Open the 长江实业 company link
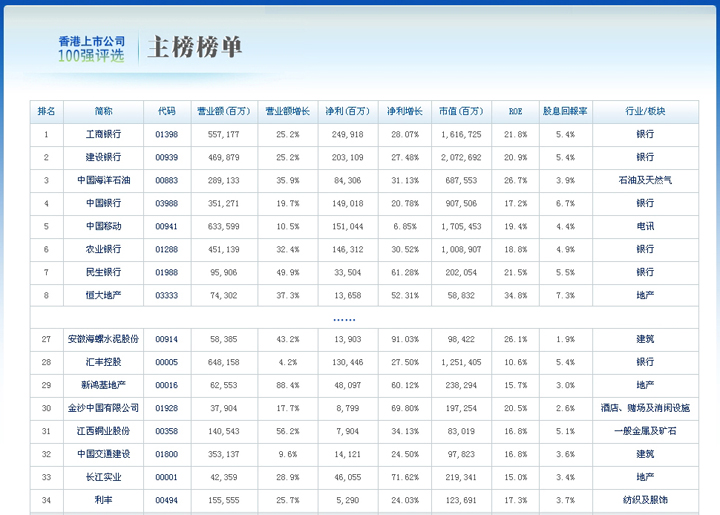The image size is (720, 515). pyautogui.click(x=104, y=477)
